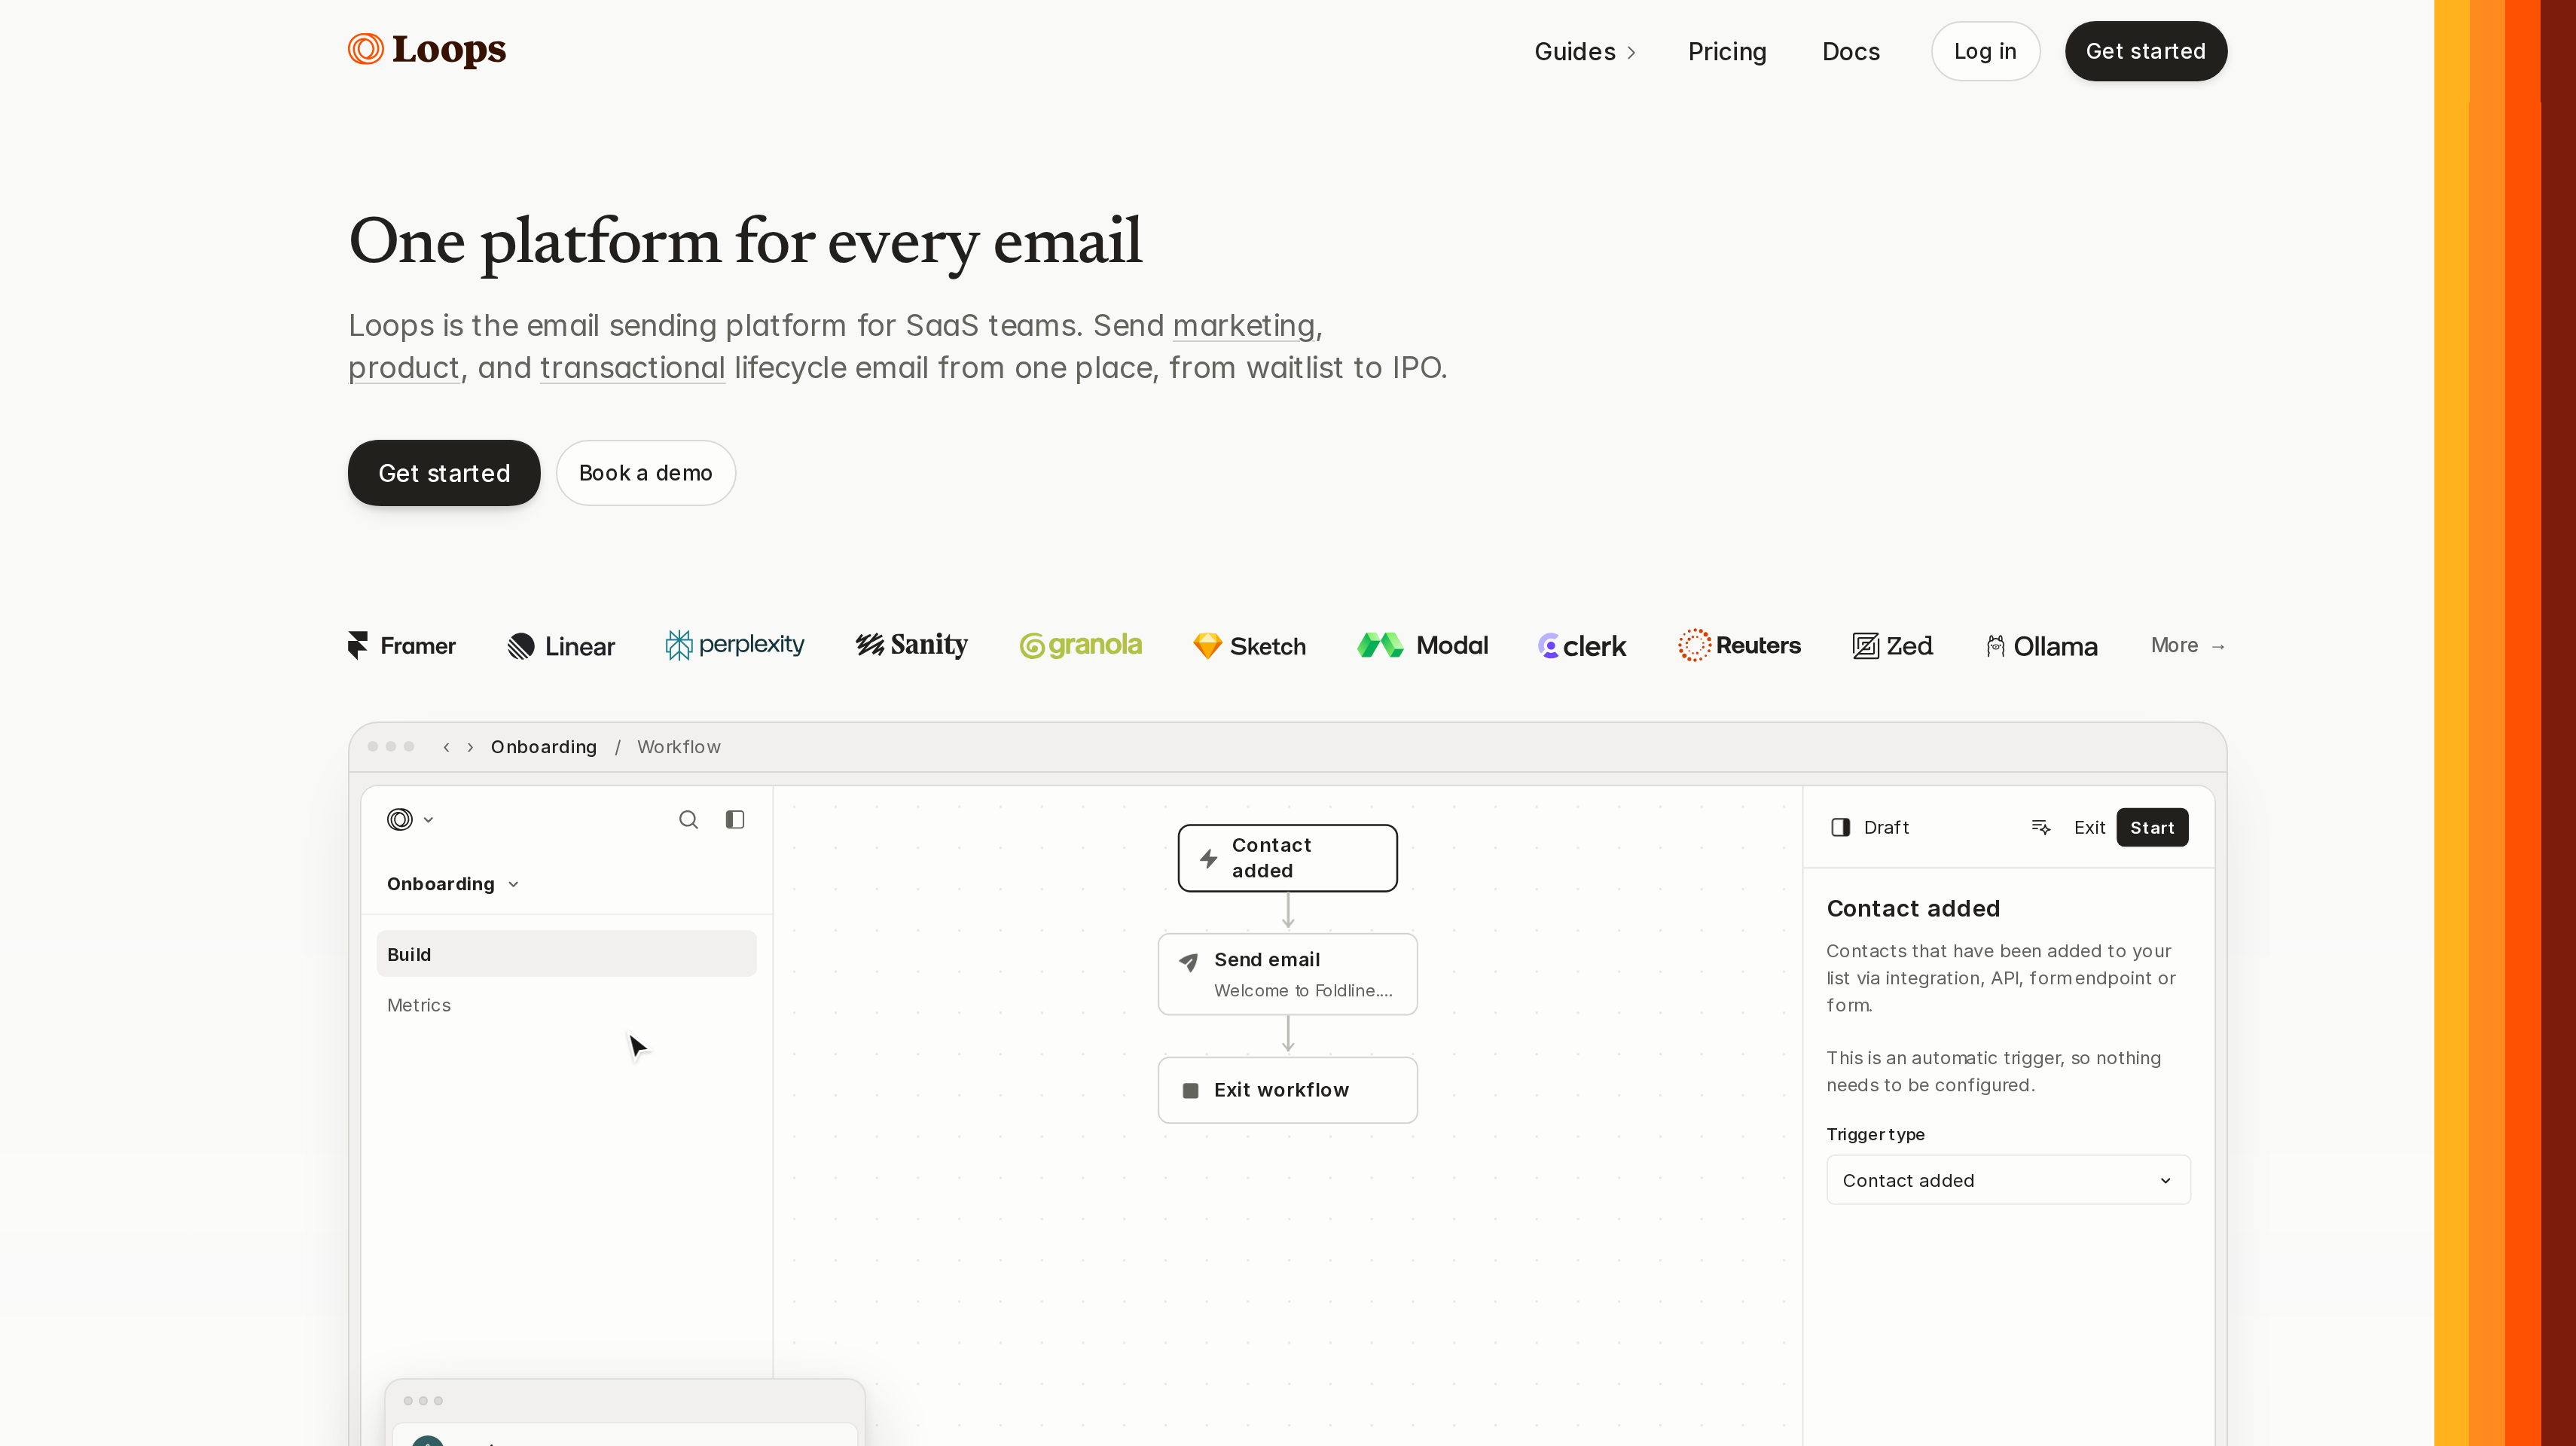
Task: Click the hero Get started button
Action: point(444,473)
